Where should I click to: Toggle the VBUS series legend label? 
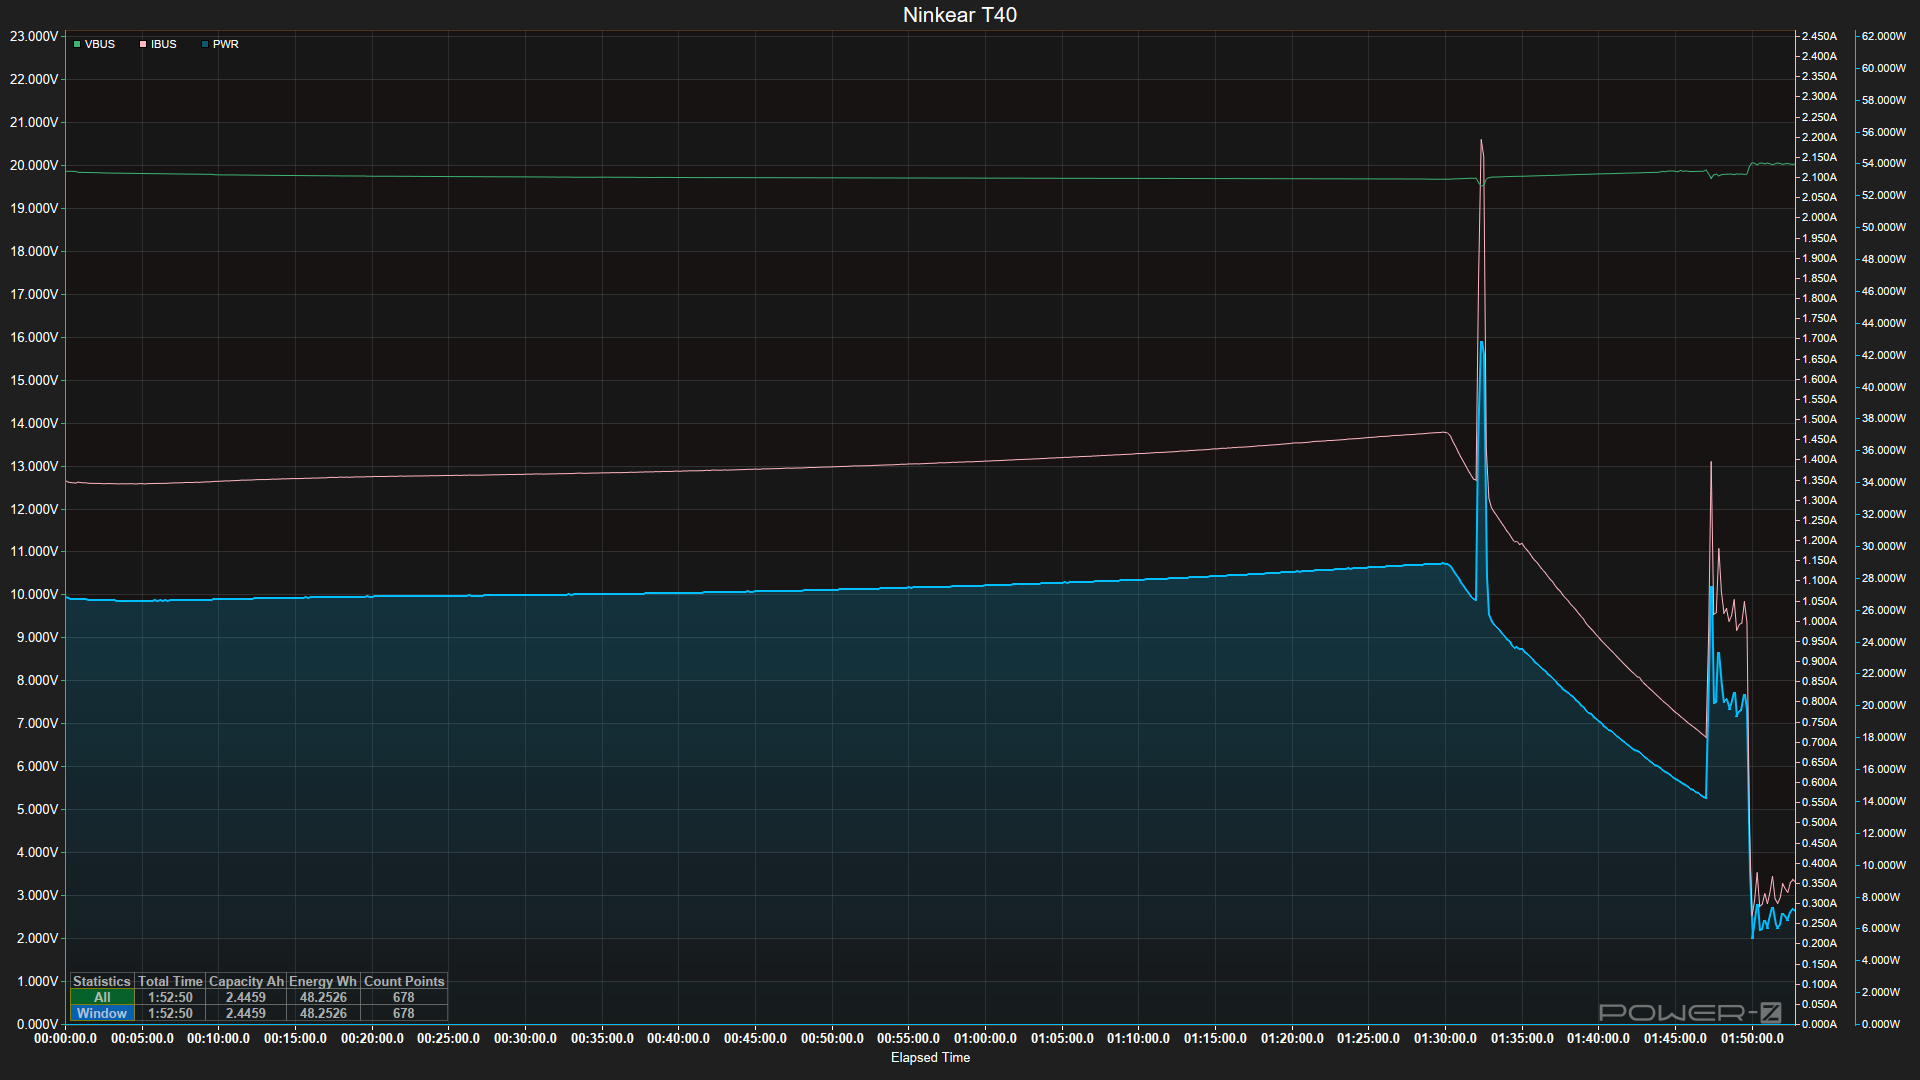[x=100, y=44]
